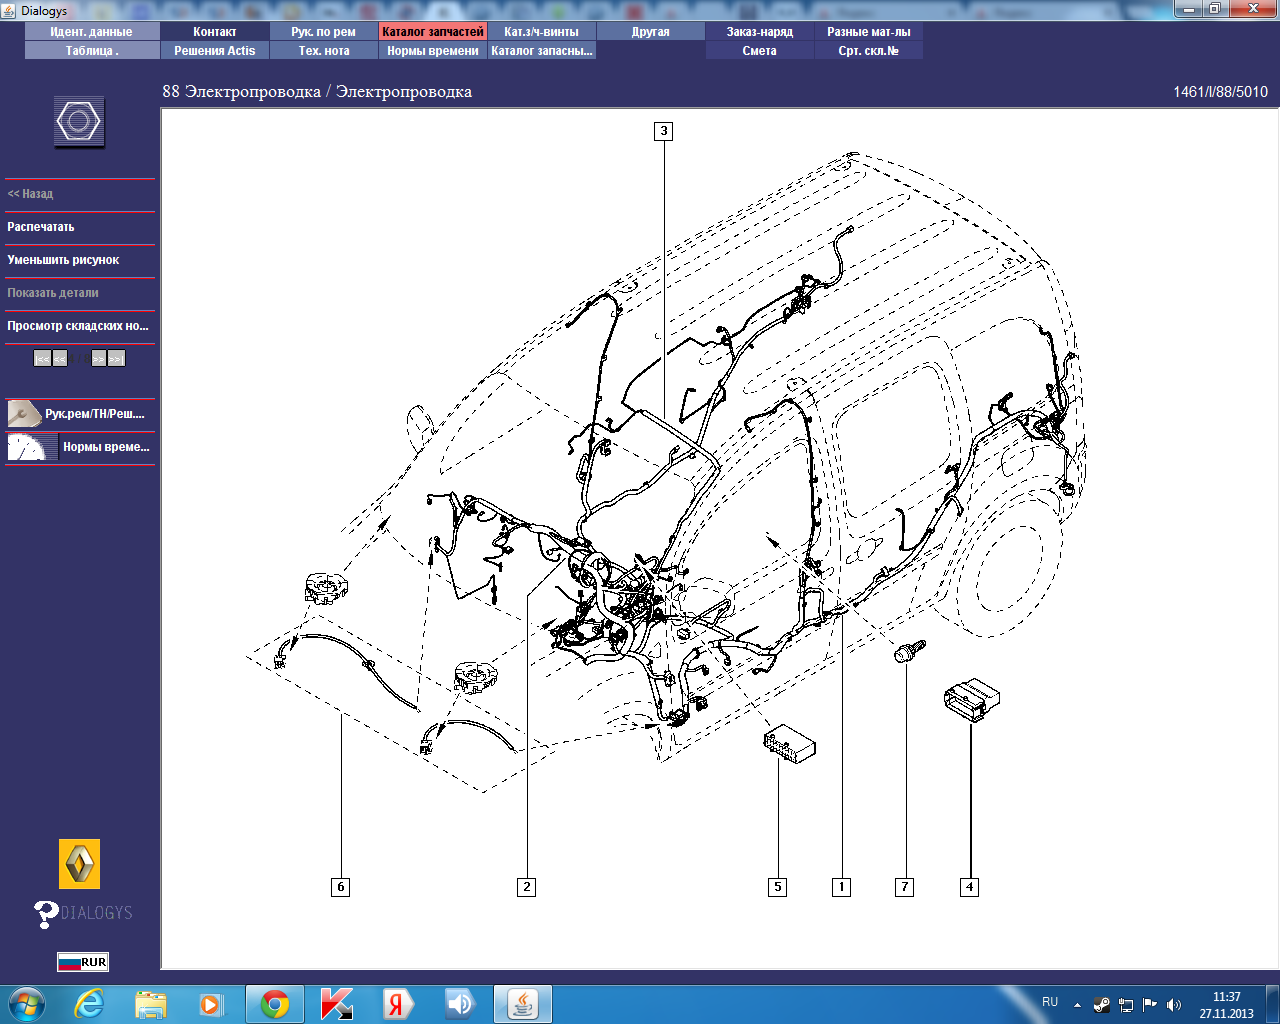The height and width of the screenshot is (1024, 1280).
Task: Select callout number 6 on the wiring diagram
Action: [340, 887]
